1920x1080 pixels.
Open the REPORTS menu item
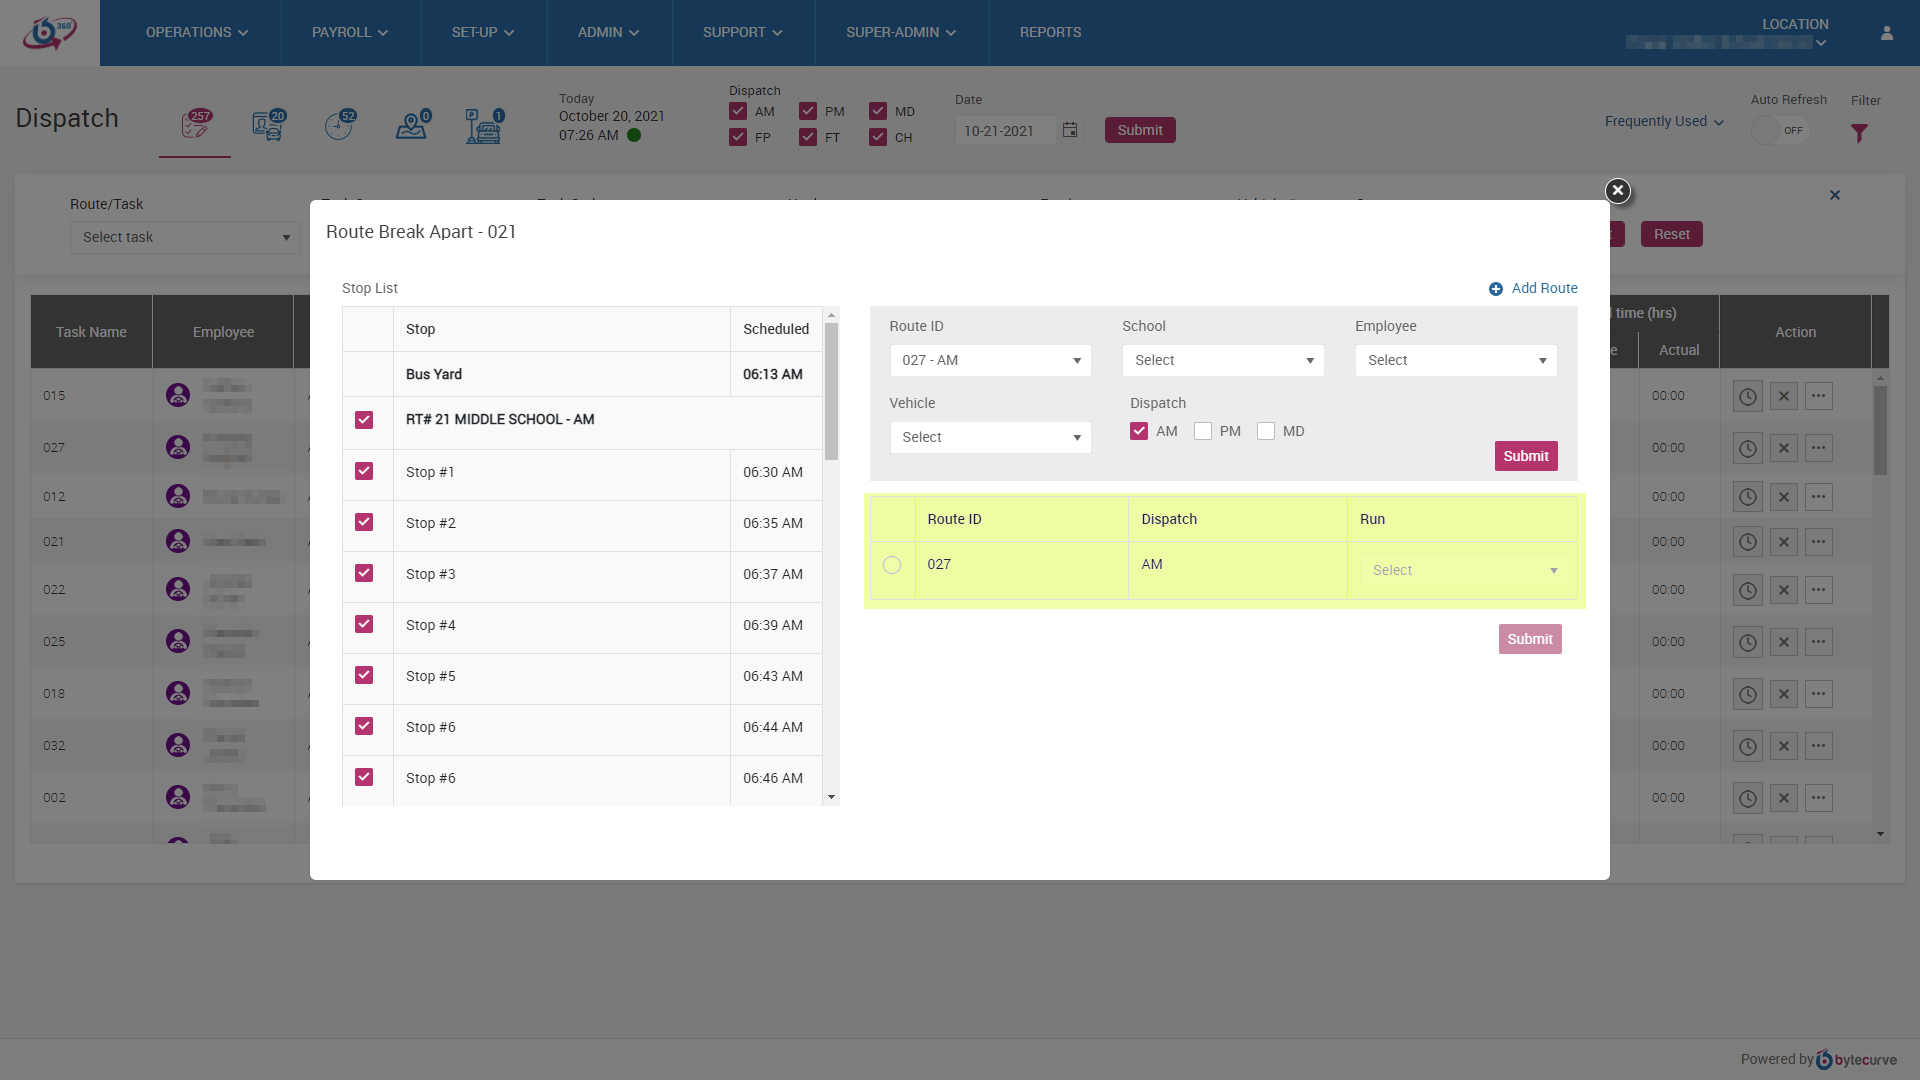pos(1050,33)
